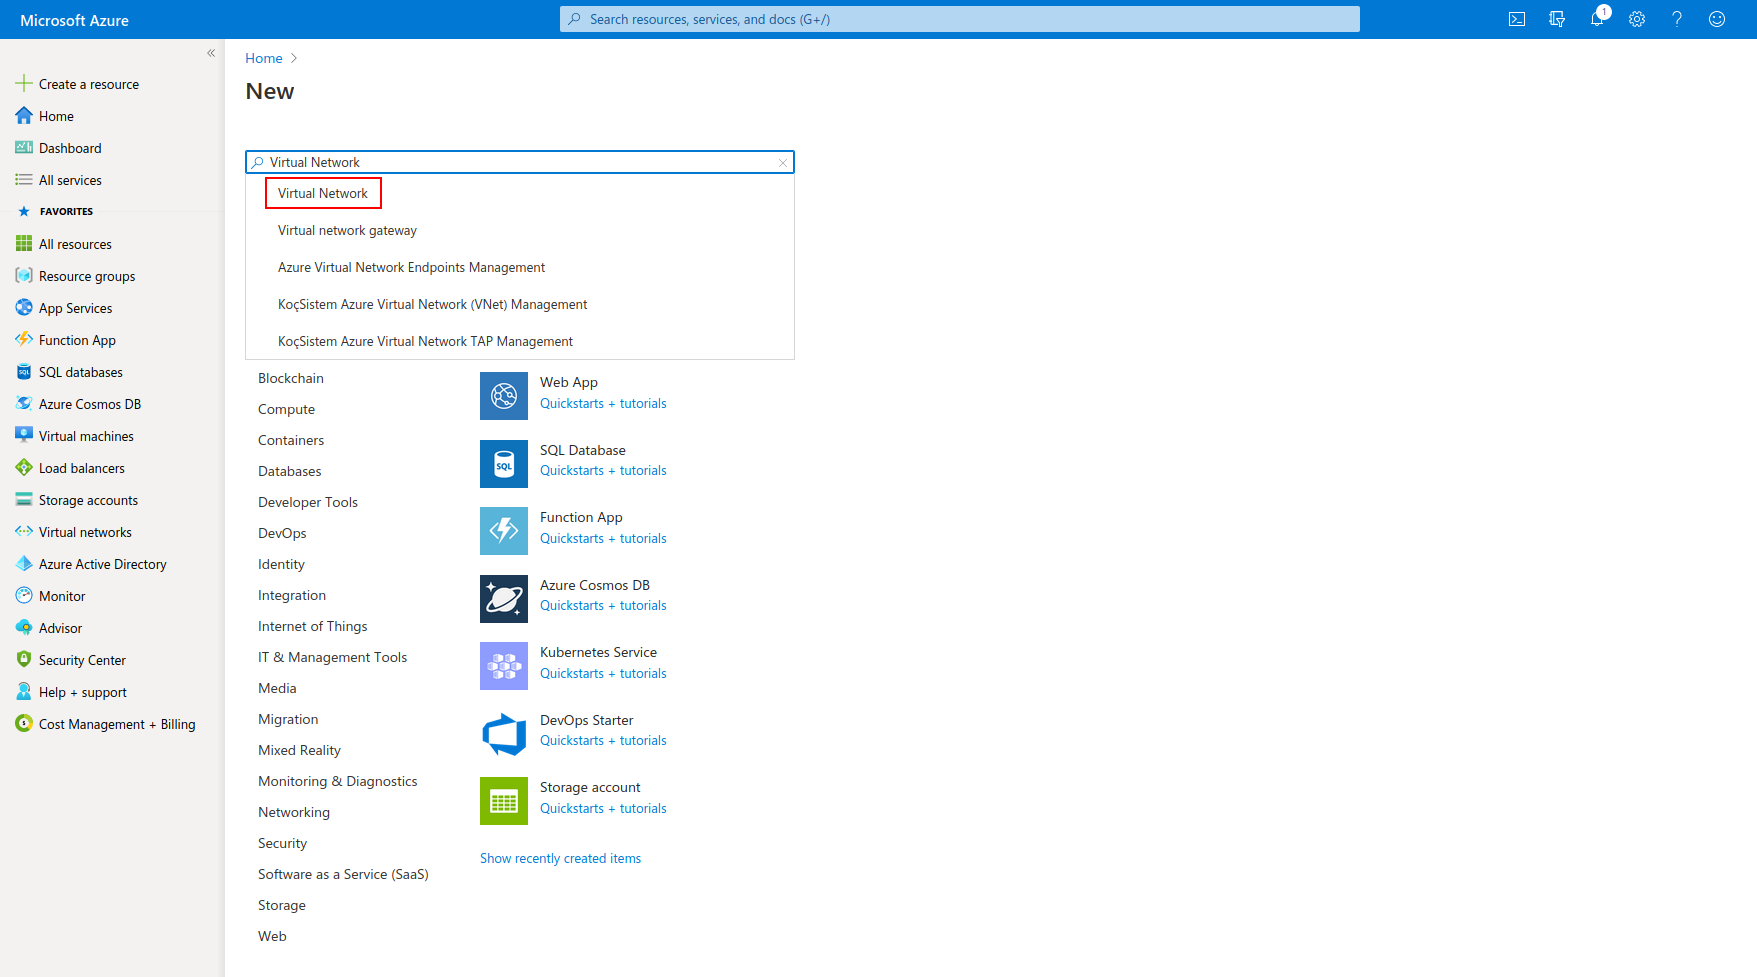Click Security Center shield icon
The image size is (1757, 977).
pyautogui.click(x=24, y=660)
